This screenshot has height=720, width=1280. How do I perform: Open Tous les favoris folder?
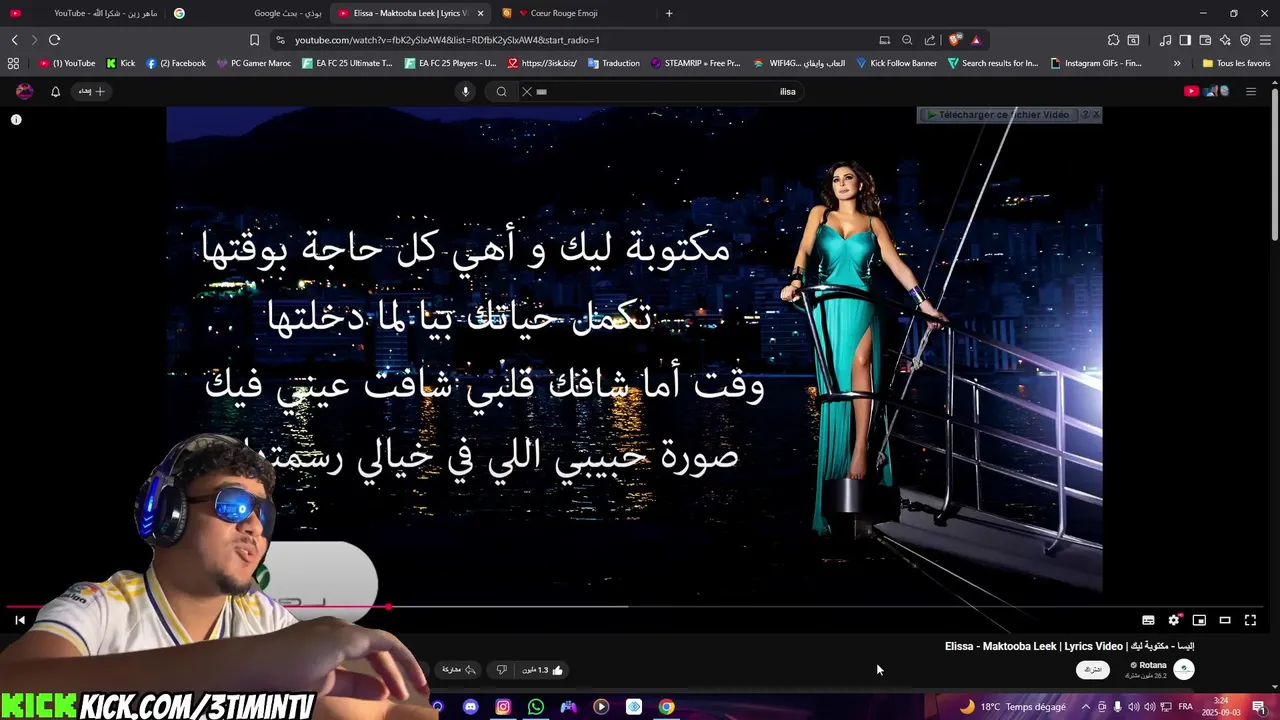click(1236, 63)
